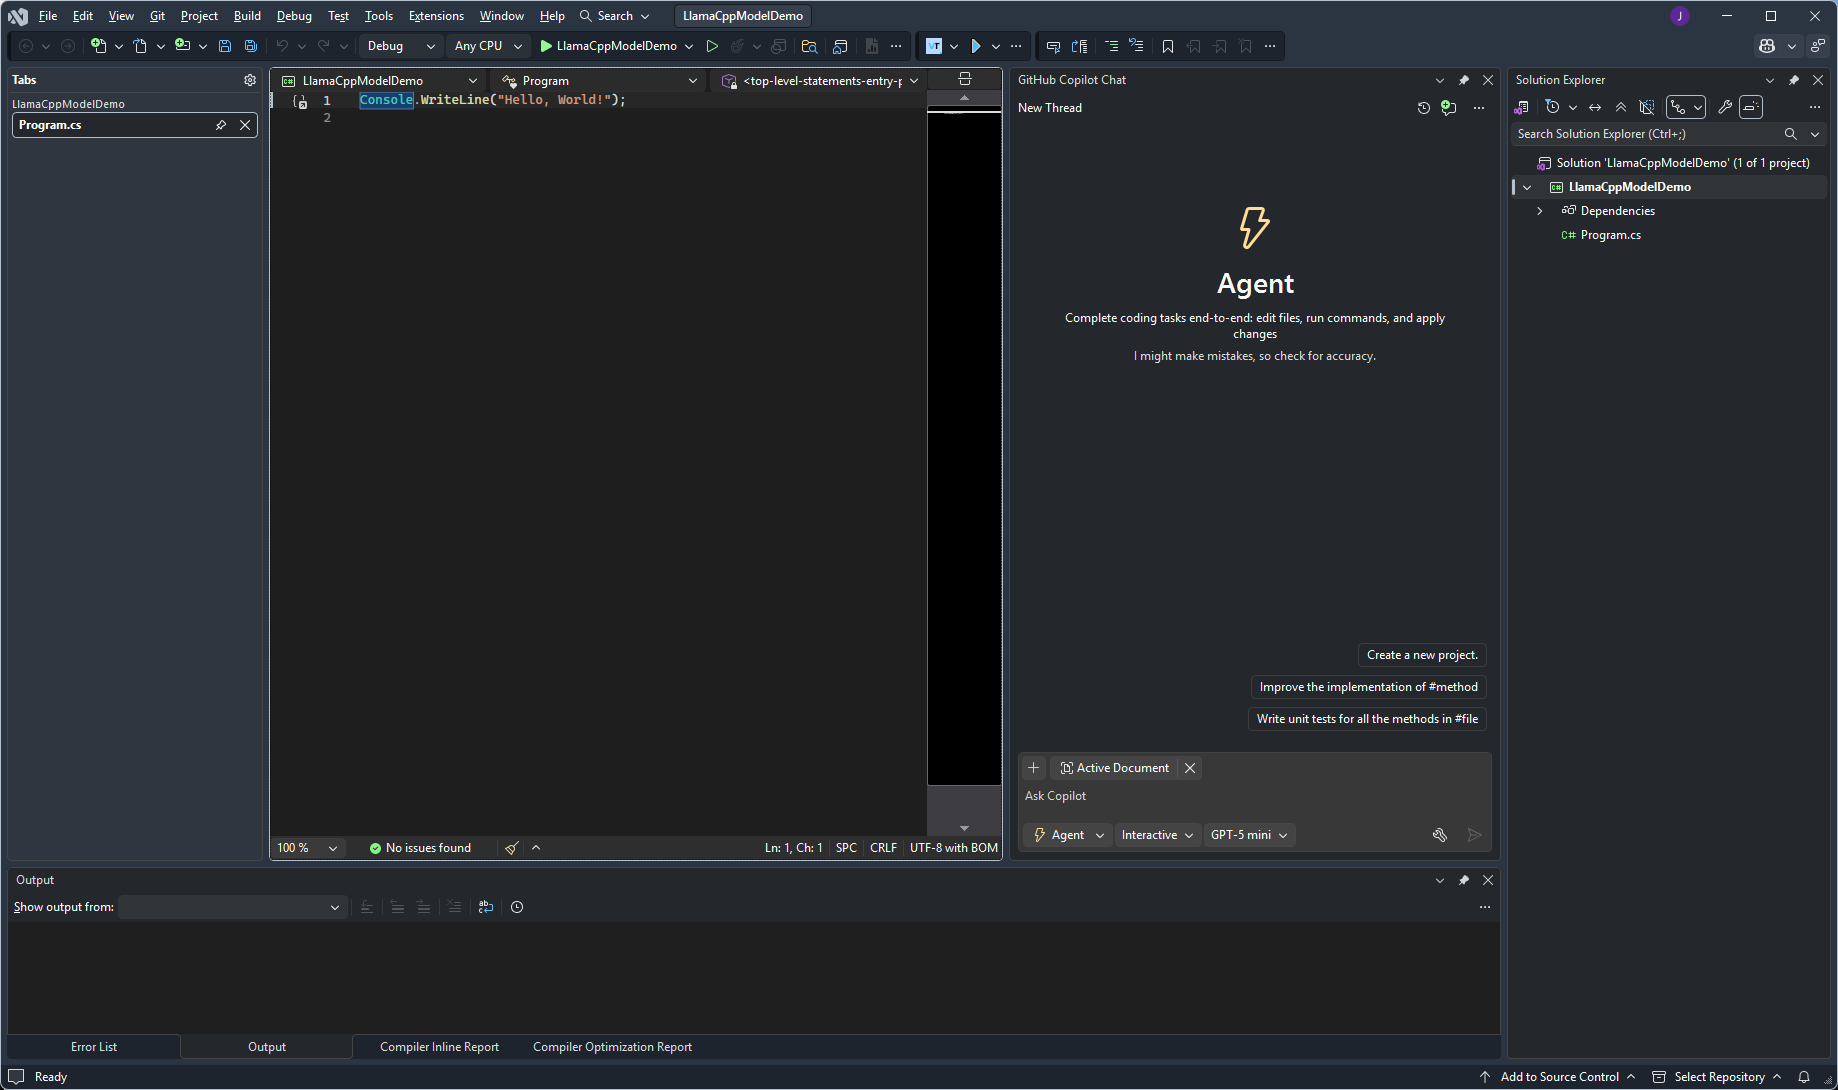The height and width of the screenshot is (1090, 1838).
Task: Open the editor zoom 100 % dropdown
Action: (308, 848)
